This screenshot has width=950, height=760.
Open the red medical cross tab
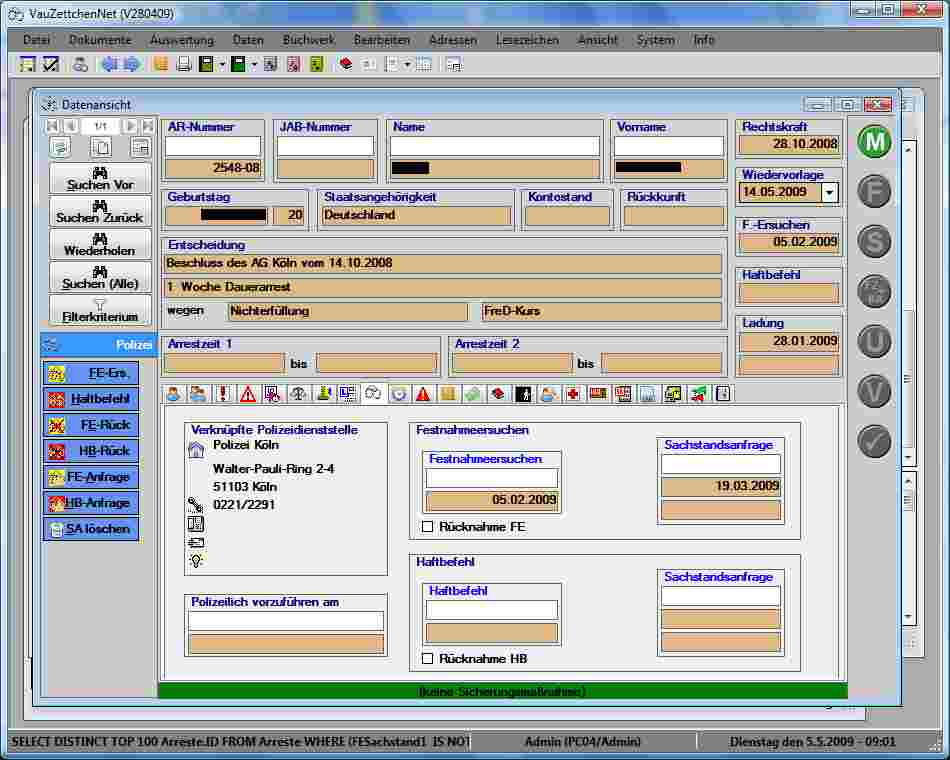point(573,394)
